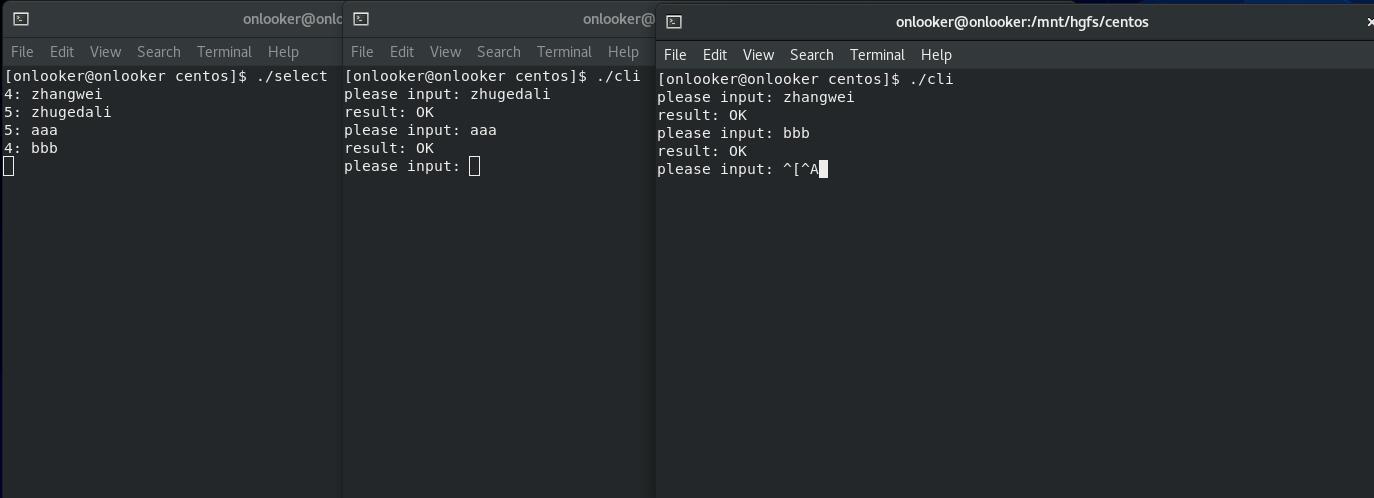Image resolution: width=1374 pixels, height=498 pixels.
Task: Open File menu in right terminal
Action: pos(675,55)
